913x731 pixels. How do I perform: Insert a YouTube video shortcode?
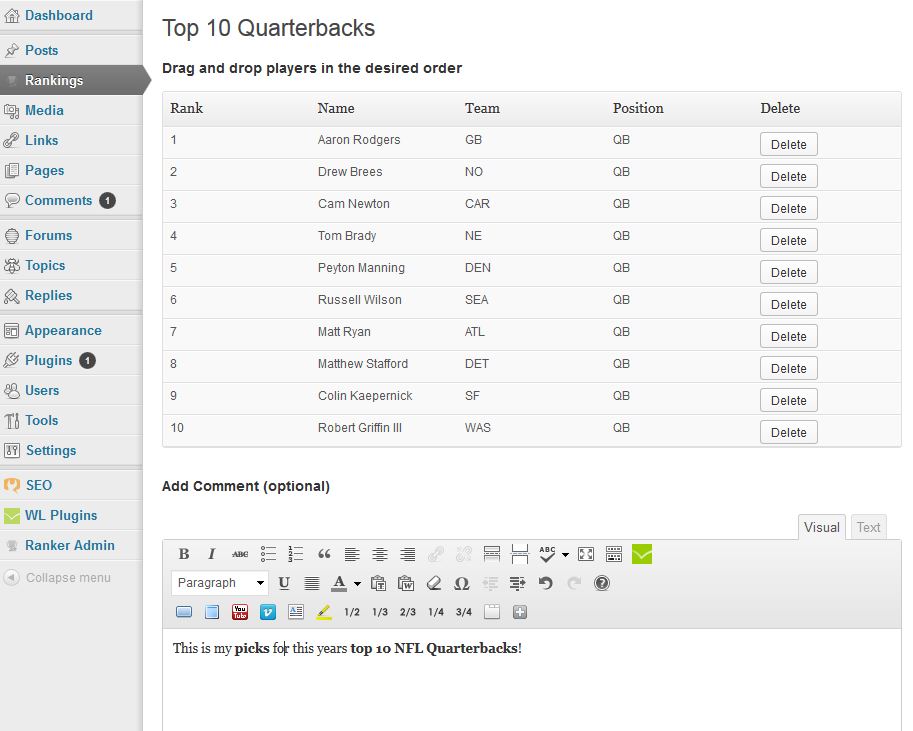point(240,612)
